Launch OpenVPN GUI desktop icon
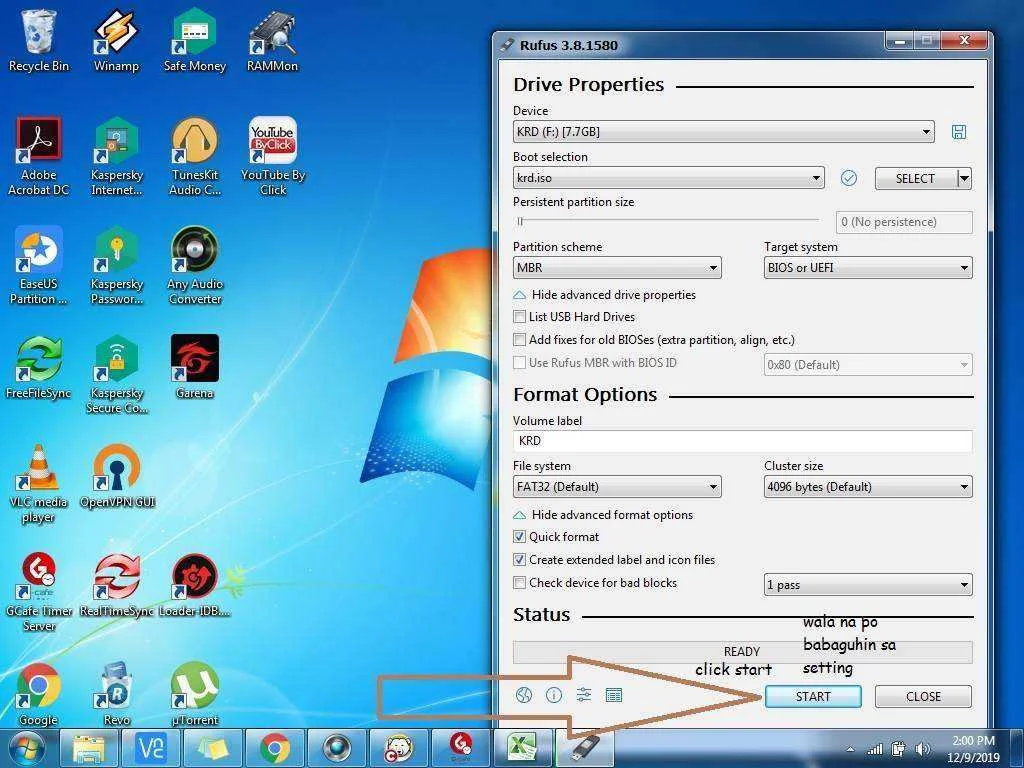Image resolution: width=1024 pixels, height=768 pixels. tap(116, 476)
